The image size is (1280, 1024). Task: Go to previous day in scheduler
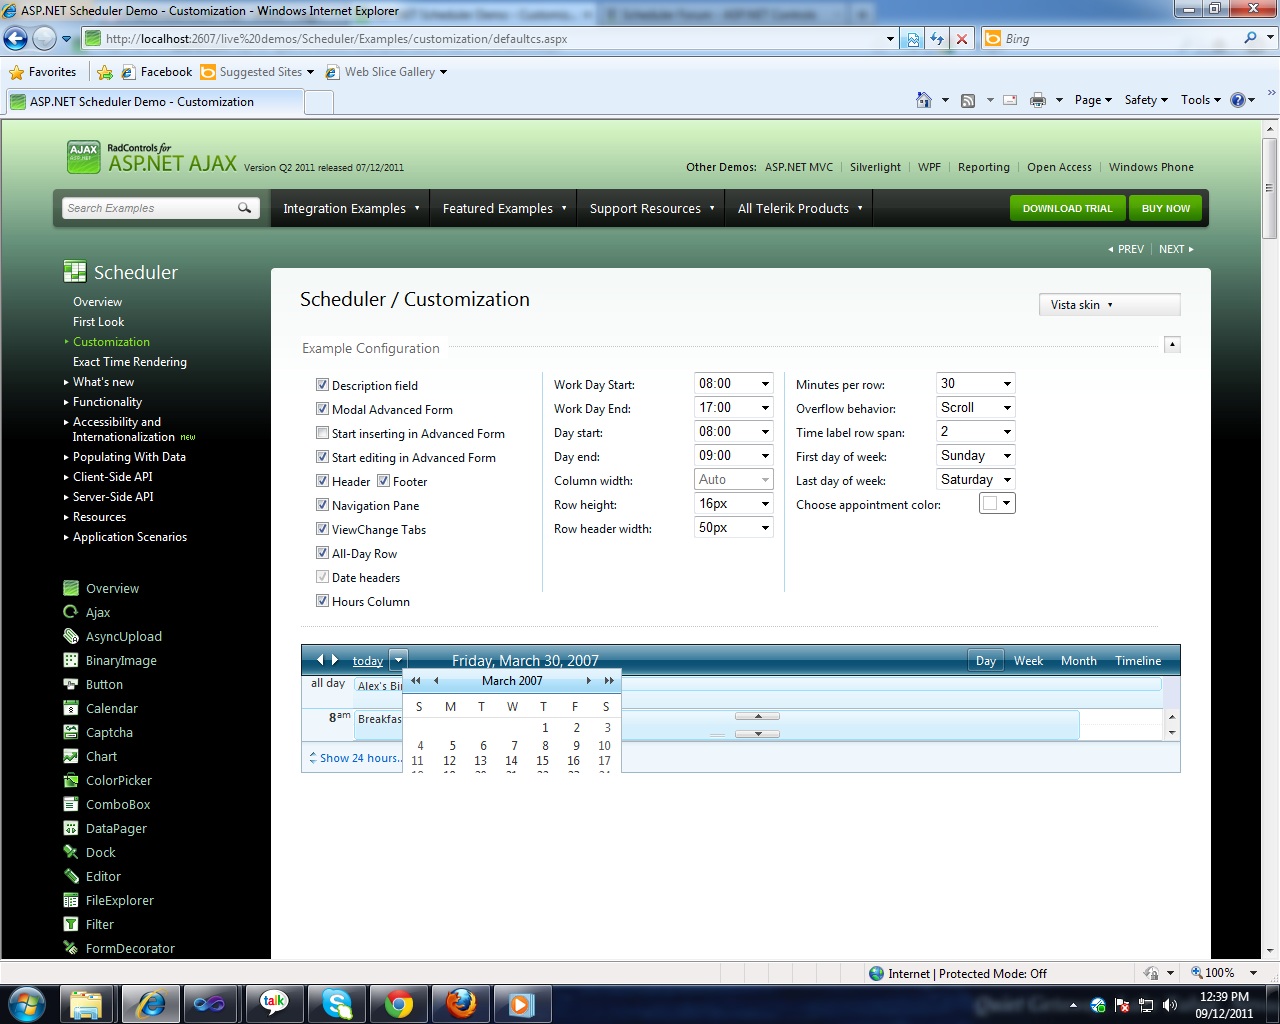(x=320, y=660)
